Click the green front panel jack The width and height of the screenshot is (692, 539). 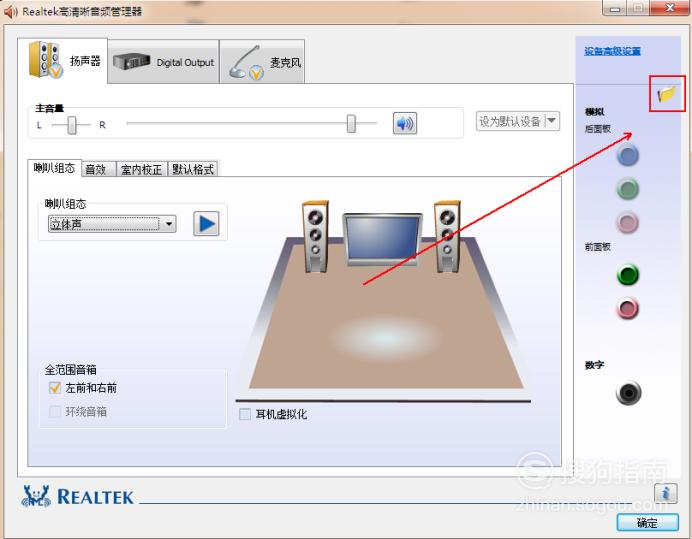point(628,275)
